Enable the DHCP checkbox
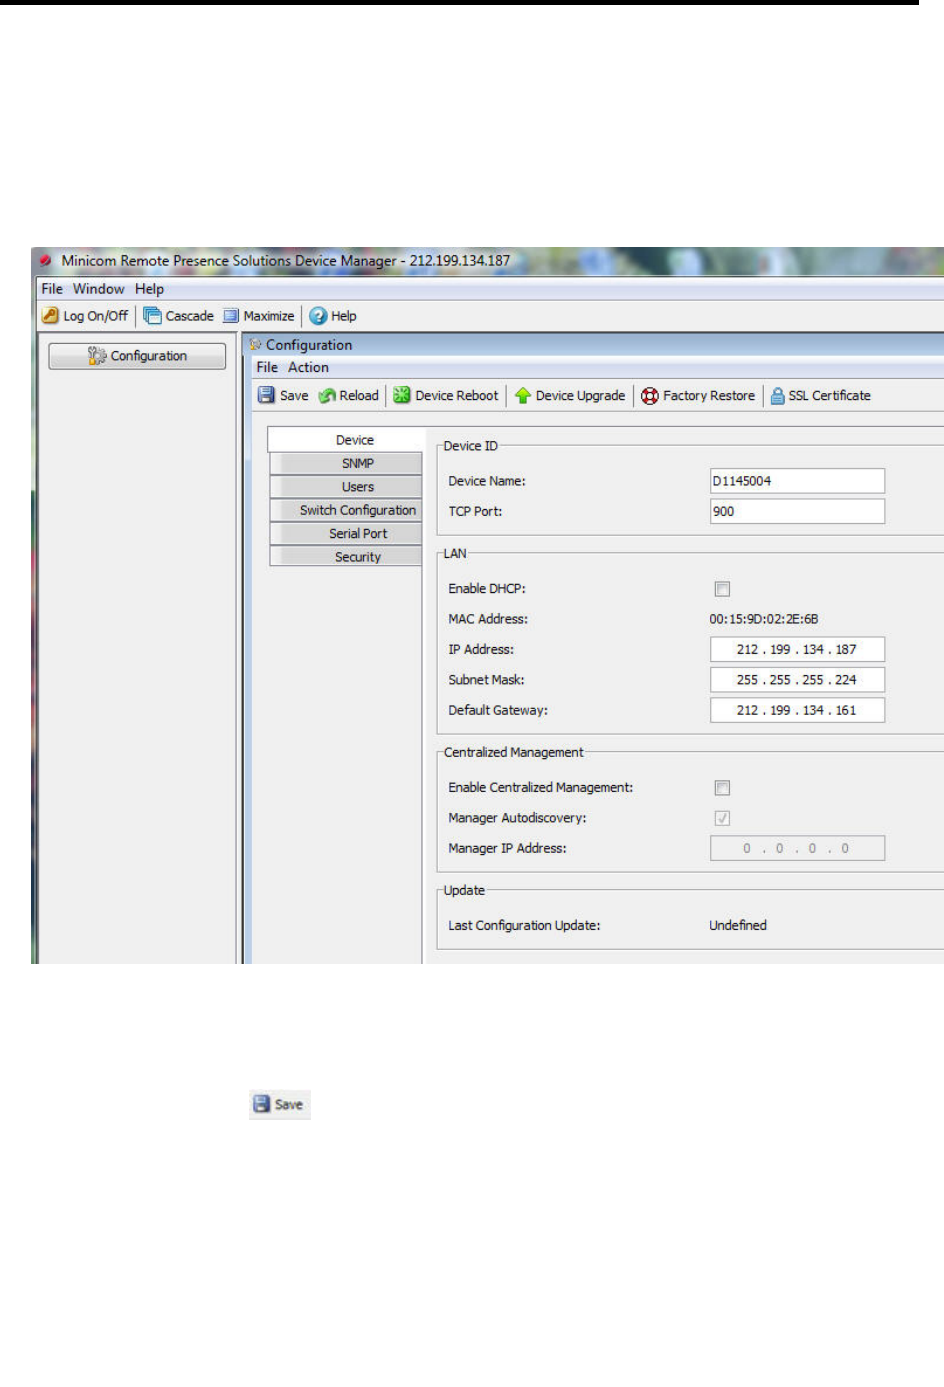Screen dimensions: 944x1387 (722, 589)
